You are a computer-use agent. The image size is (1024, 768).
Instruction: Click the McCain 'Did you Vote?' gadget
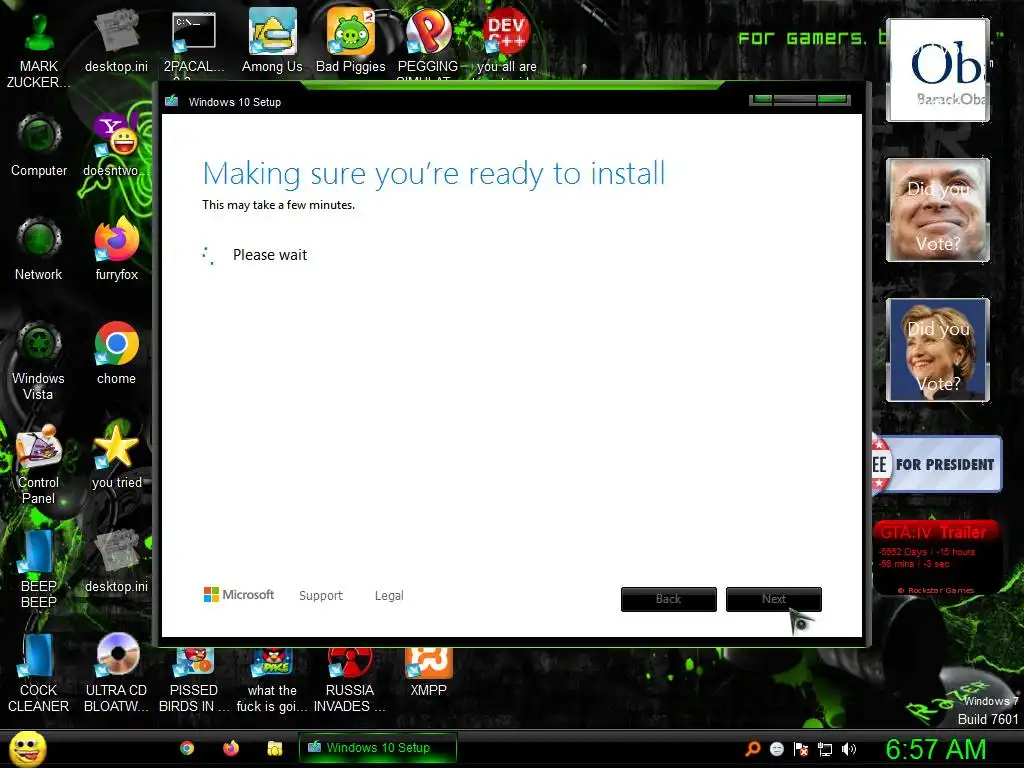tap(938, 210)
